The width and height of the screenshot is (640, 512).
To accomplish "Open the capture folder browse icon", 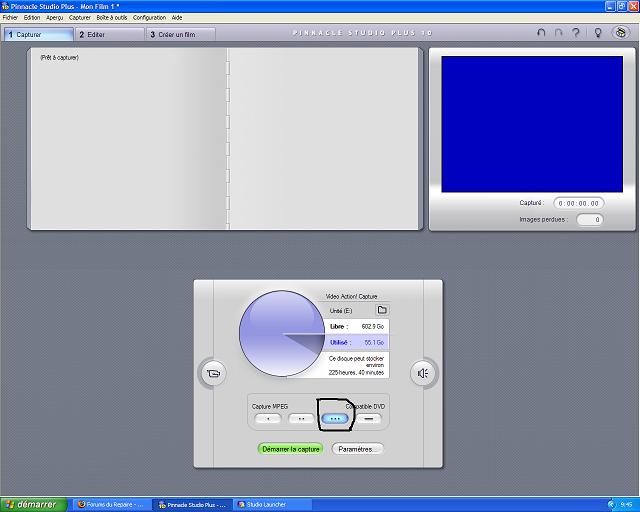I will [x=382, y=310].
